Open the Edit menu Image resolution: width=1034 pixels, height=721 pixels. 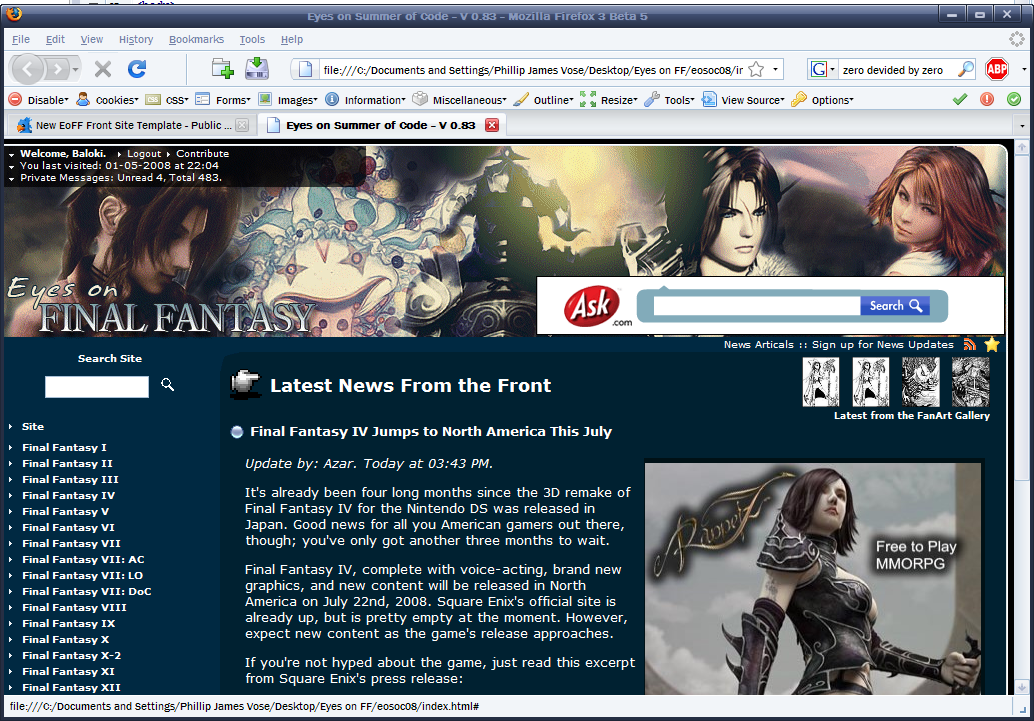(55, 40)
